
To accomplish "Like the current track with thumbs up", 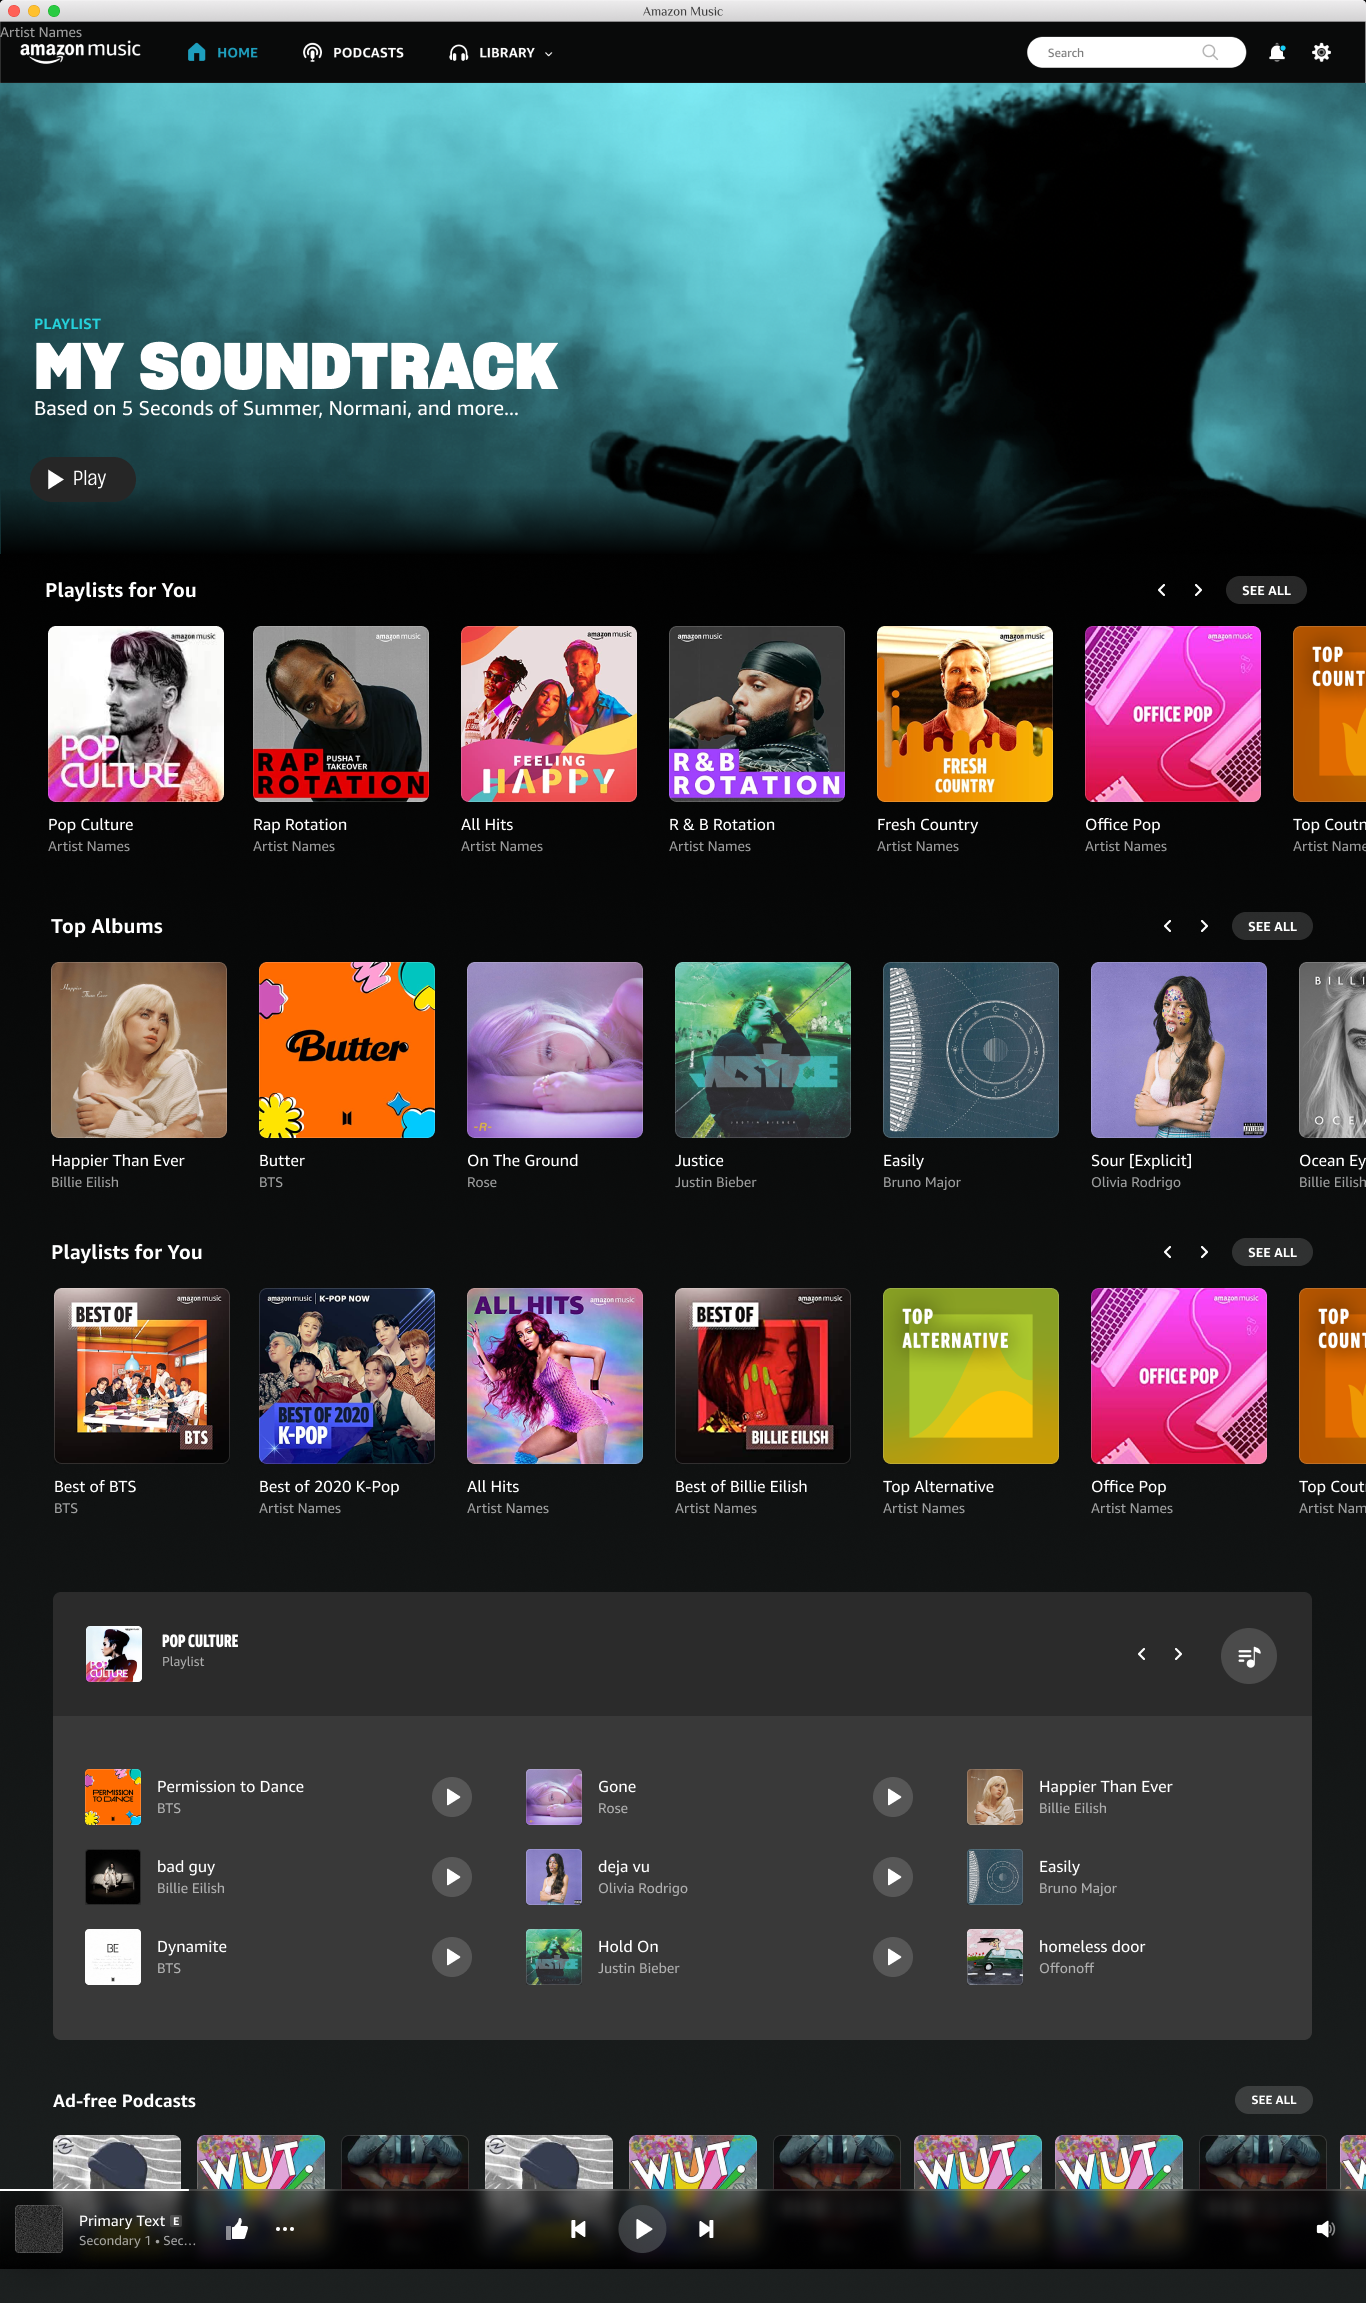I will click(237, 2228).
